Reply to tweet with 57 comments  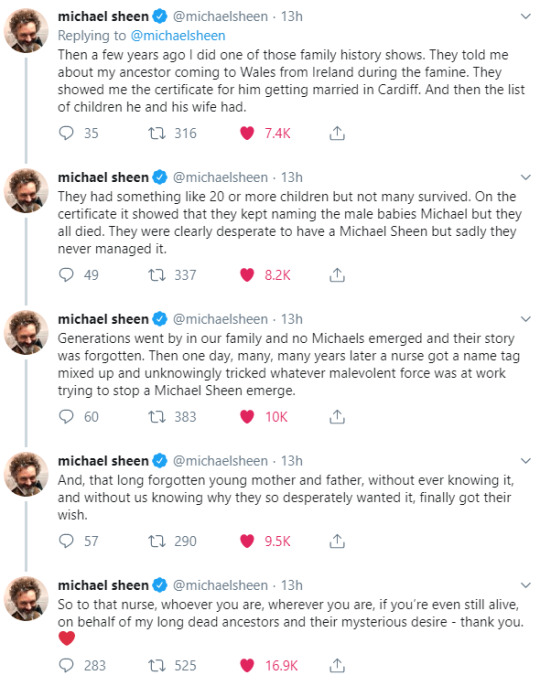66,541
